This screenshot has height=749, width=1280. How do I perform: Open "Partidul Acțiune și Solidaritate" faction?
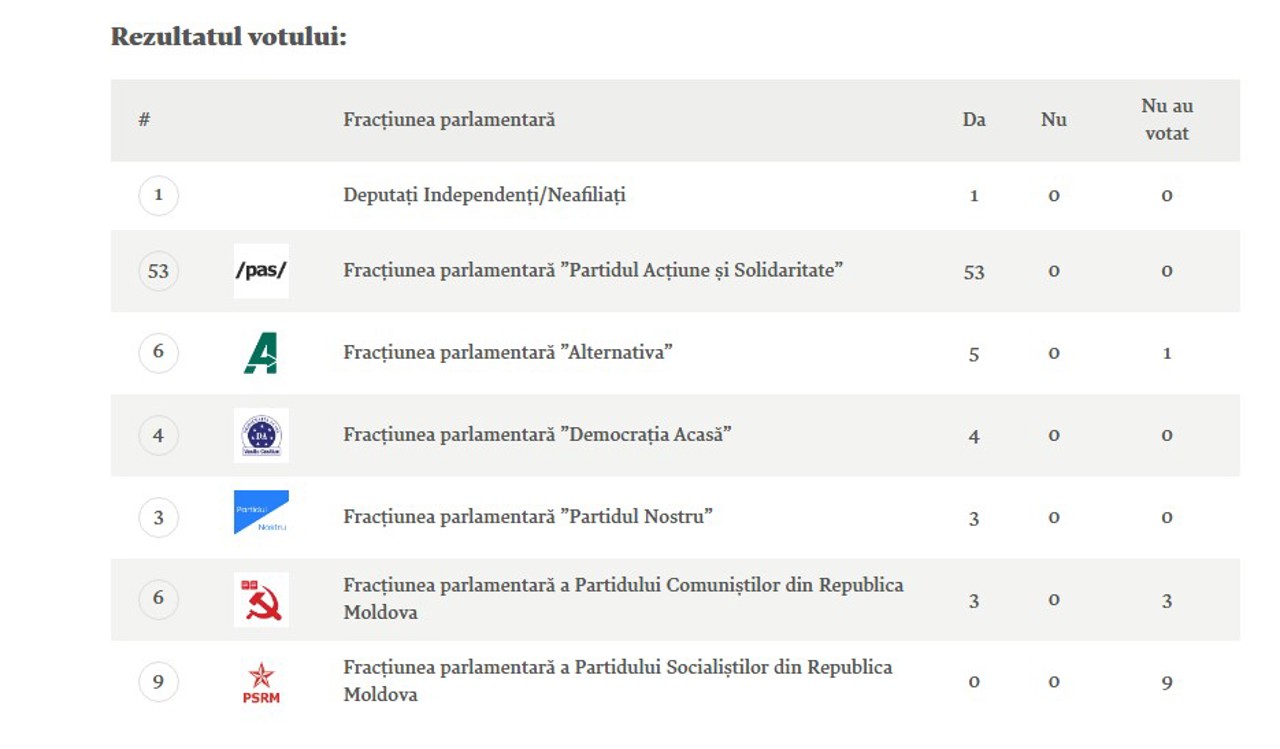click(593, 271)
